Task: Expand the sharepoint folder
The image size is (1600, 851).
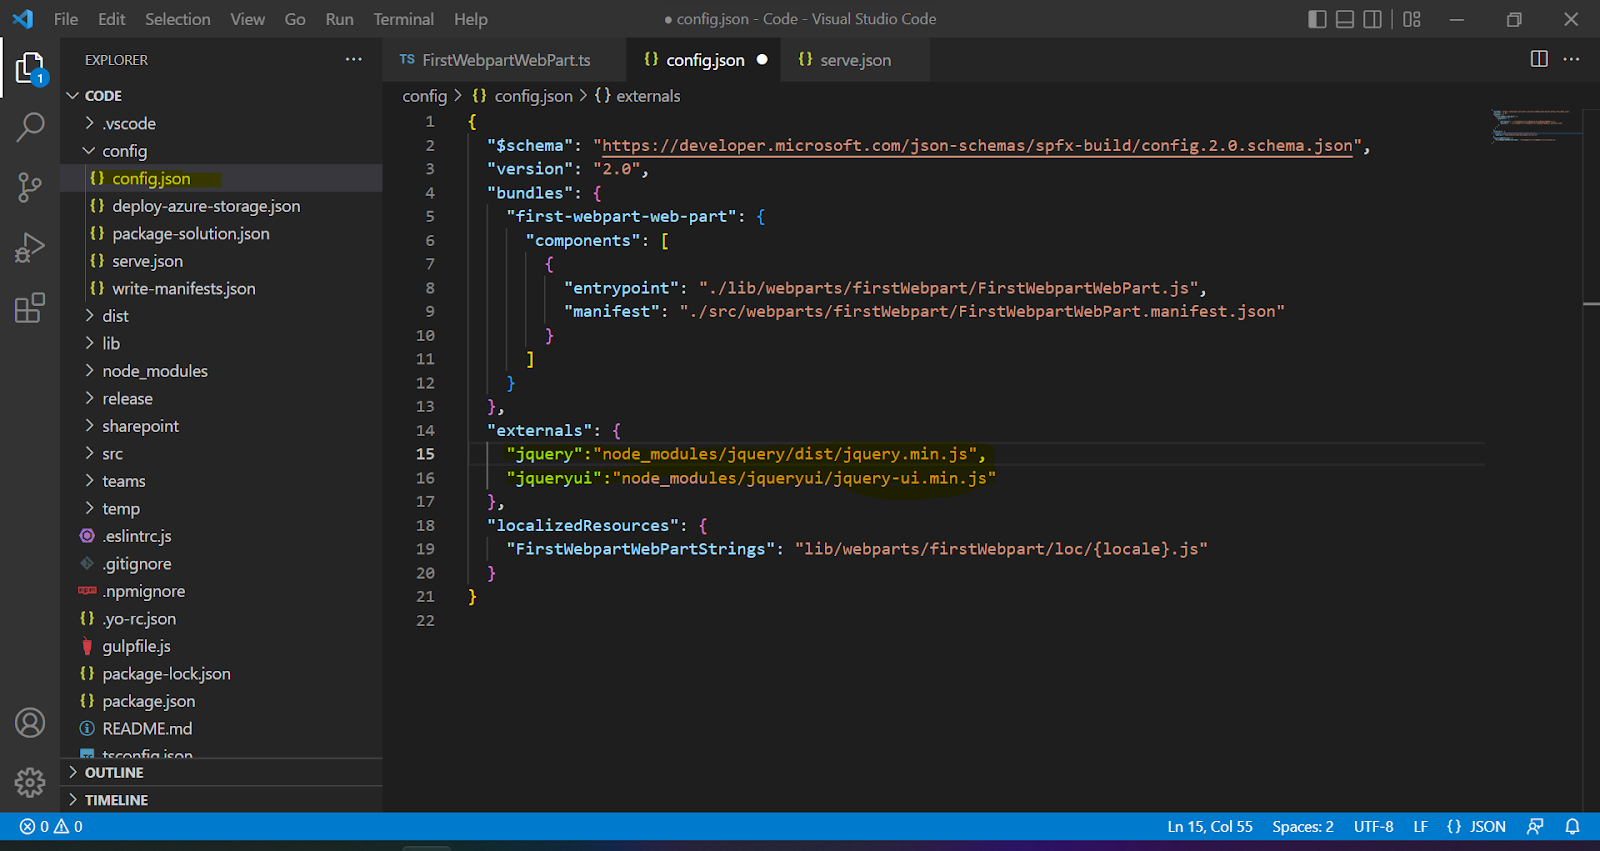Action: [x=221, y=426]
